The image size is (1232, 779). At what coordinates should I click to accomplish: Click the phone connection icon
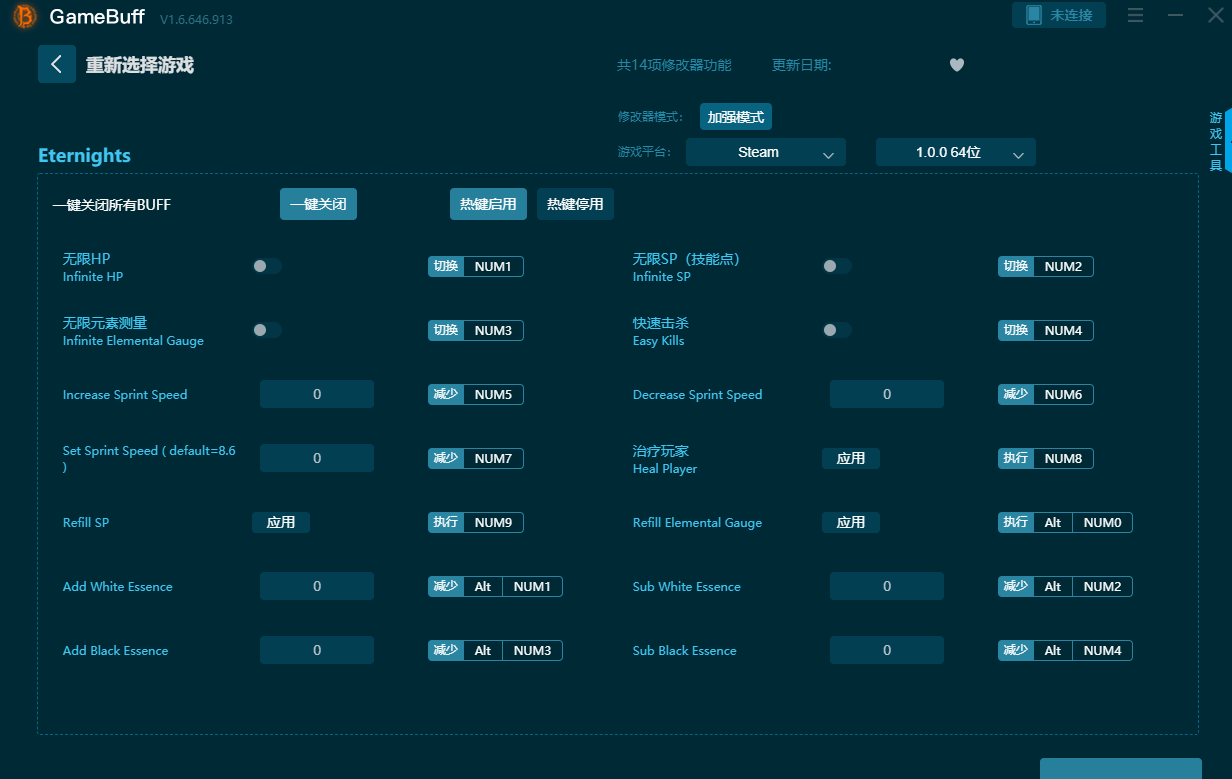pyautogui.click(x=1034, y=15)
